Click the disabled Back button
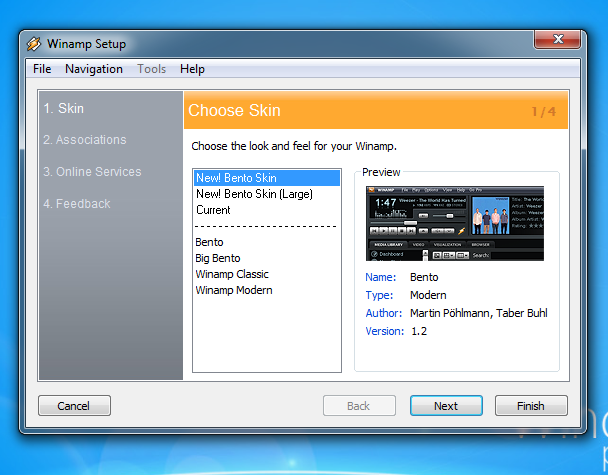The image size is (608, 475). click(359, 406)
